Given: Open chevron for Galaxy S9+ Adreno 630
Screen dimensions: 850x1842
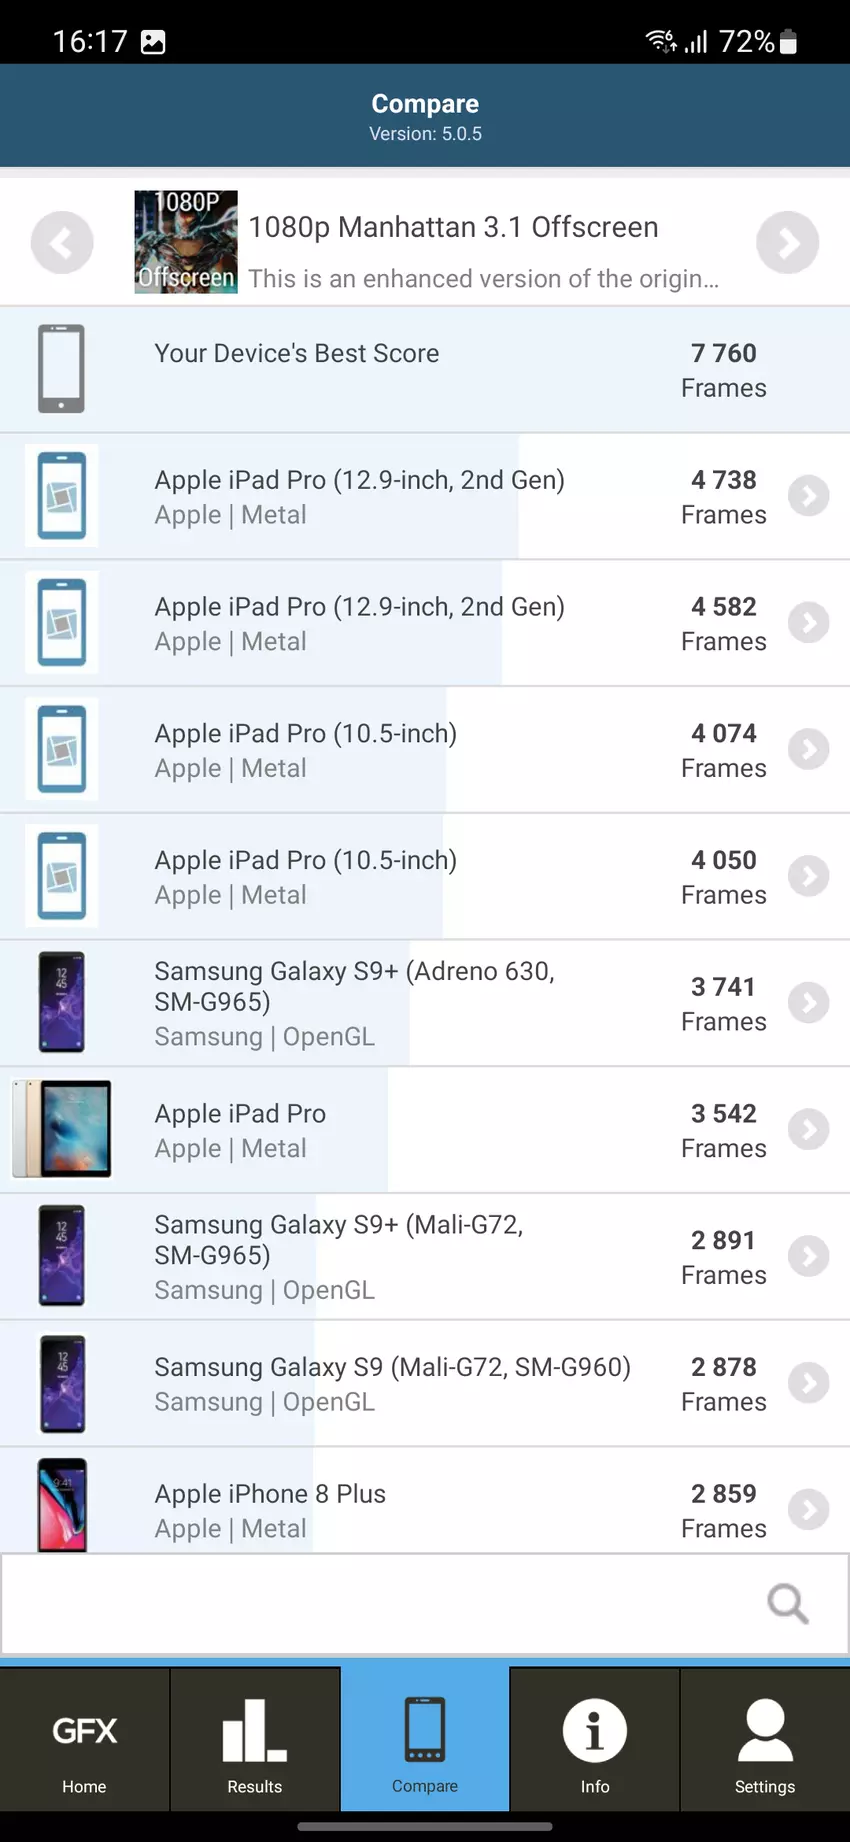Looking at the screenshot, I should coord(808,1003).
